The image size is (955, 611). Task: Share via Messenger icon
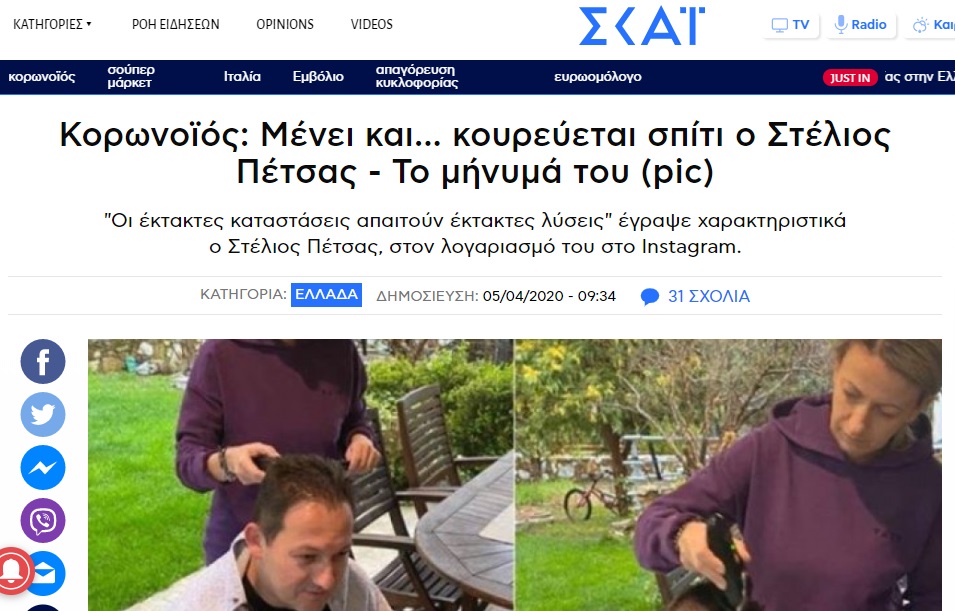43,467
